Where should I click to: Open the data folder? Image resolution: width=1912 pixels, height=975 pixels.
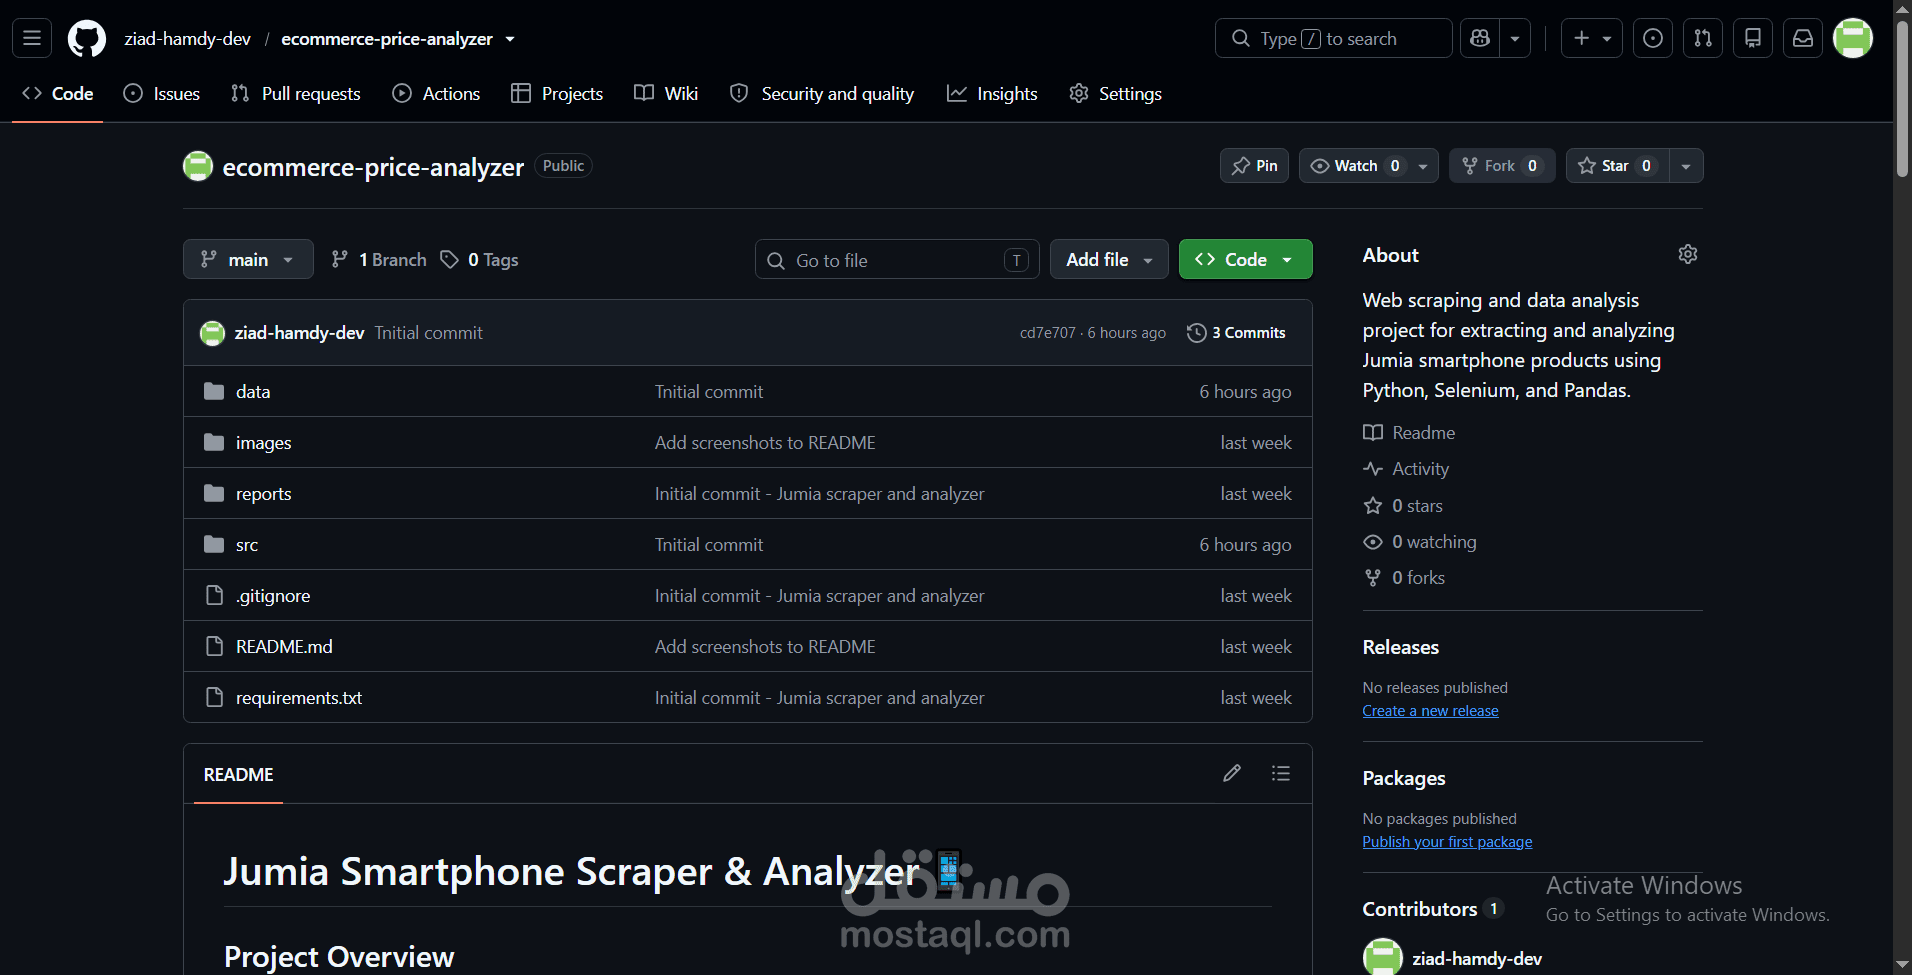(x=253, y=392)
